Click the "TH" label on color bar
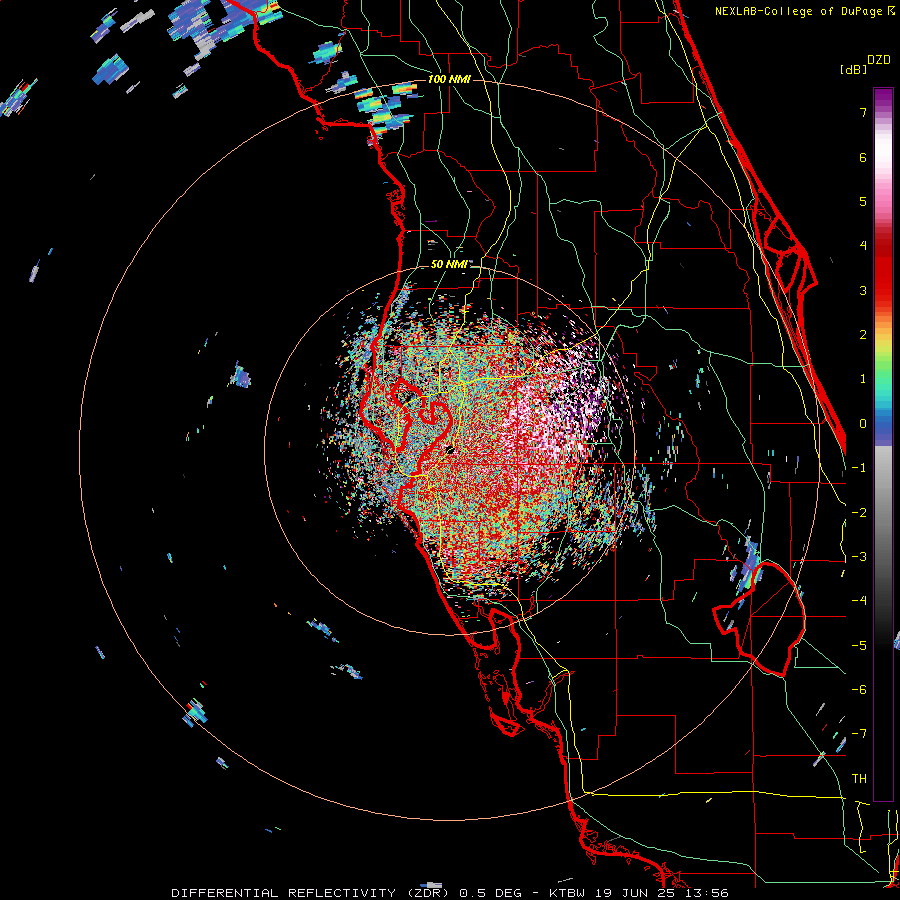 pos(859,779)
